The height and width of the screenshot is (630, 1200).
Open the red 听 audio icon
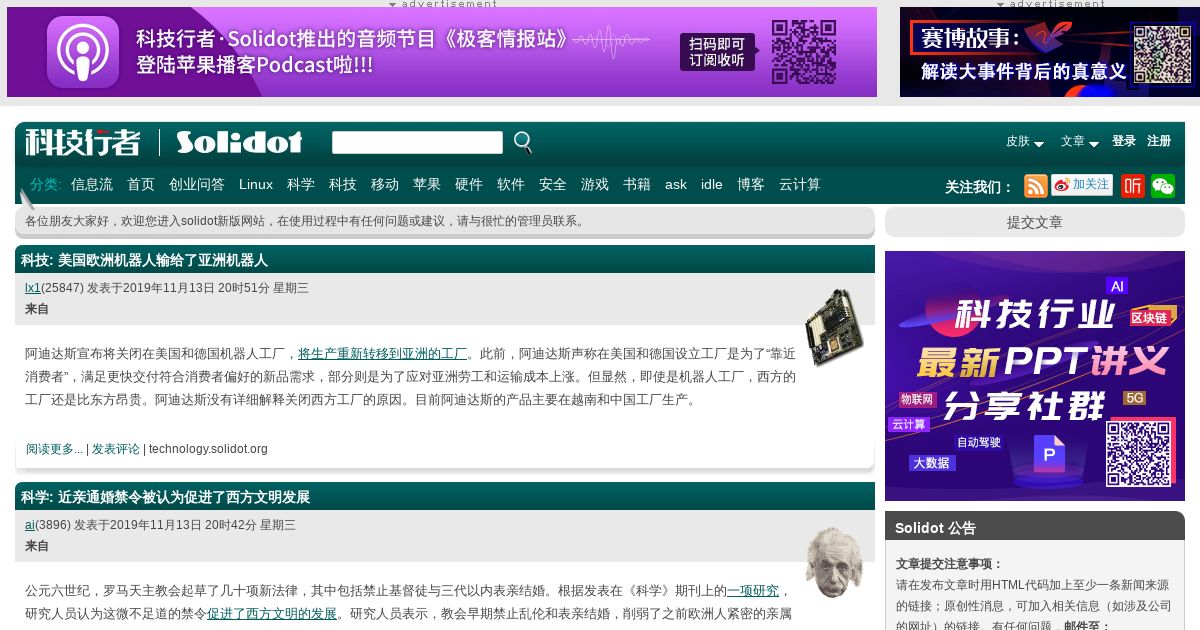click(1133, 186)
